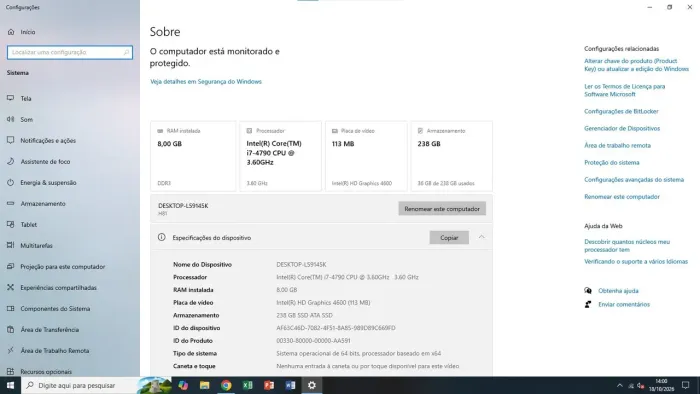The width and height of the screenshot is (700, 394).
Task: Select the Tela display icon in sidebar
Action: point(11,98)
